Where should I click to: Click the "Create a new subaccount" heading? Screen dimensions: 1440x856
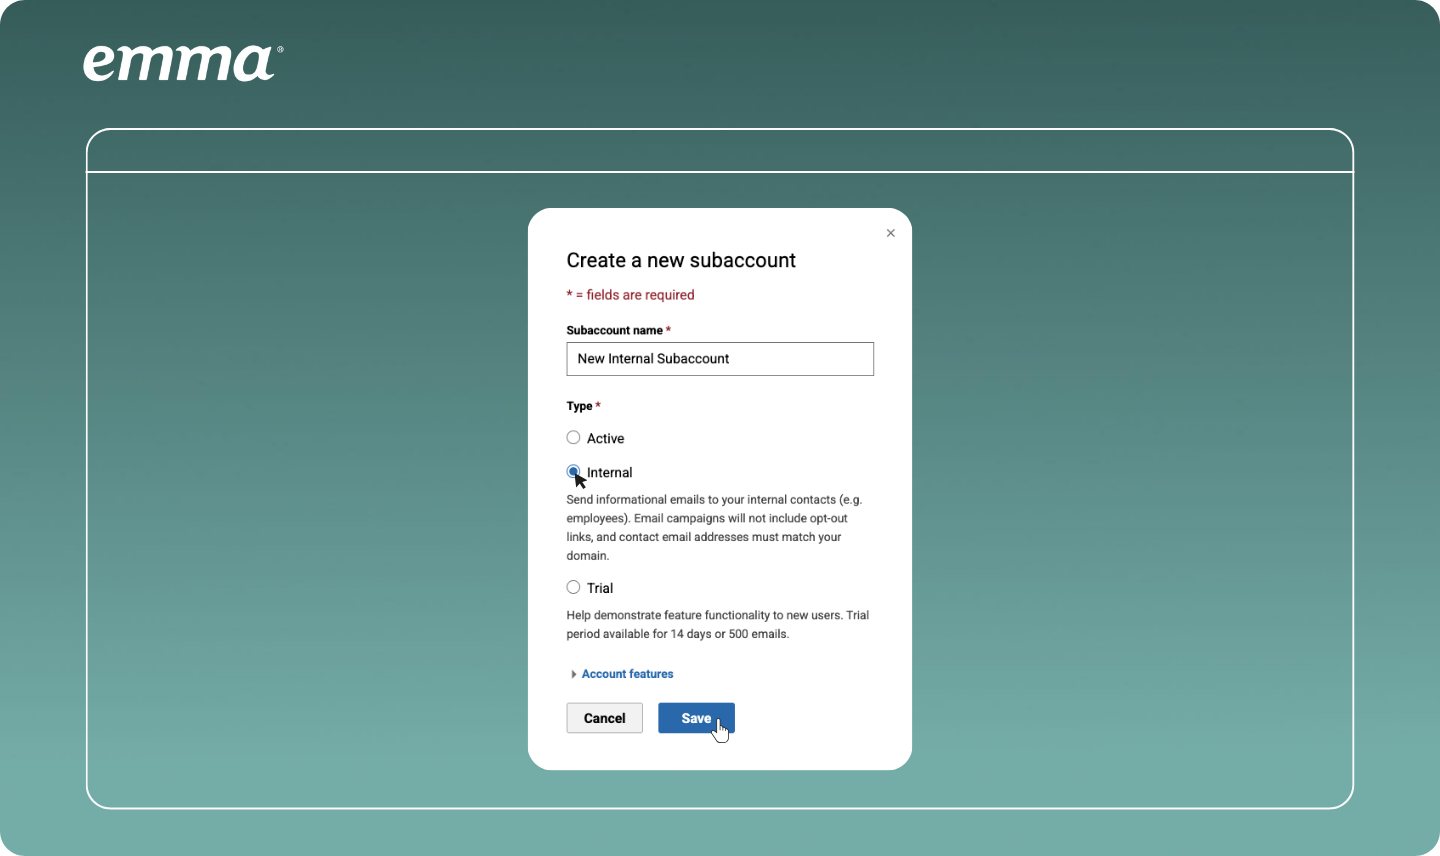pos(681,260)
